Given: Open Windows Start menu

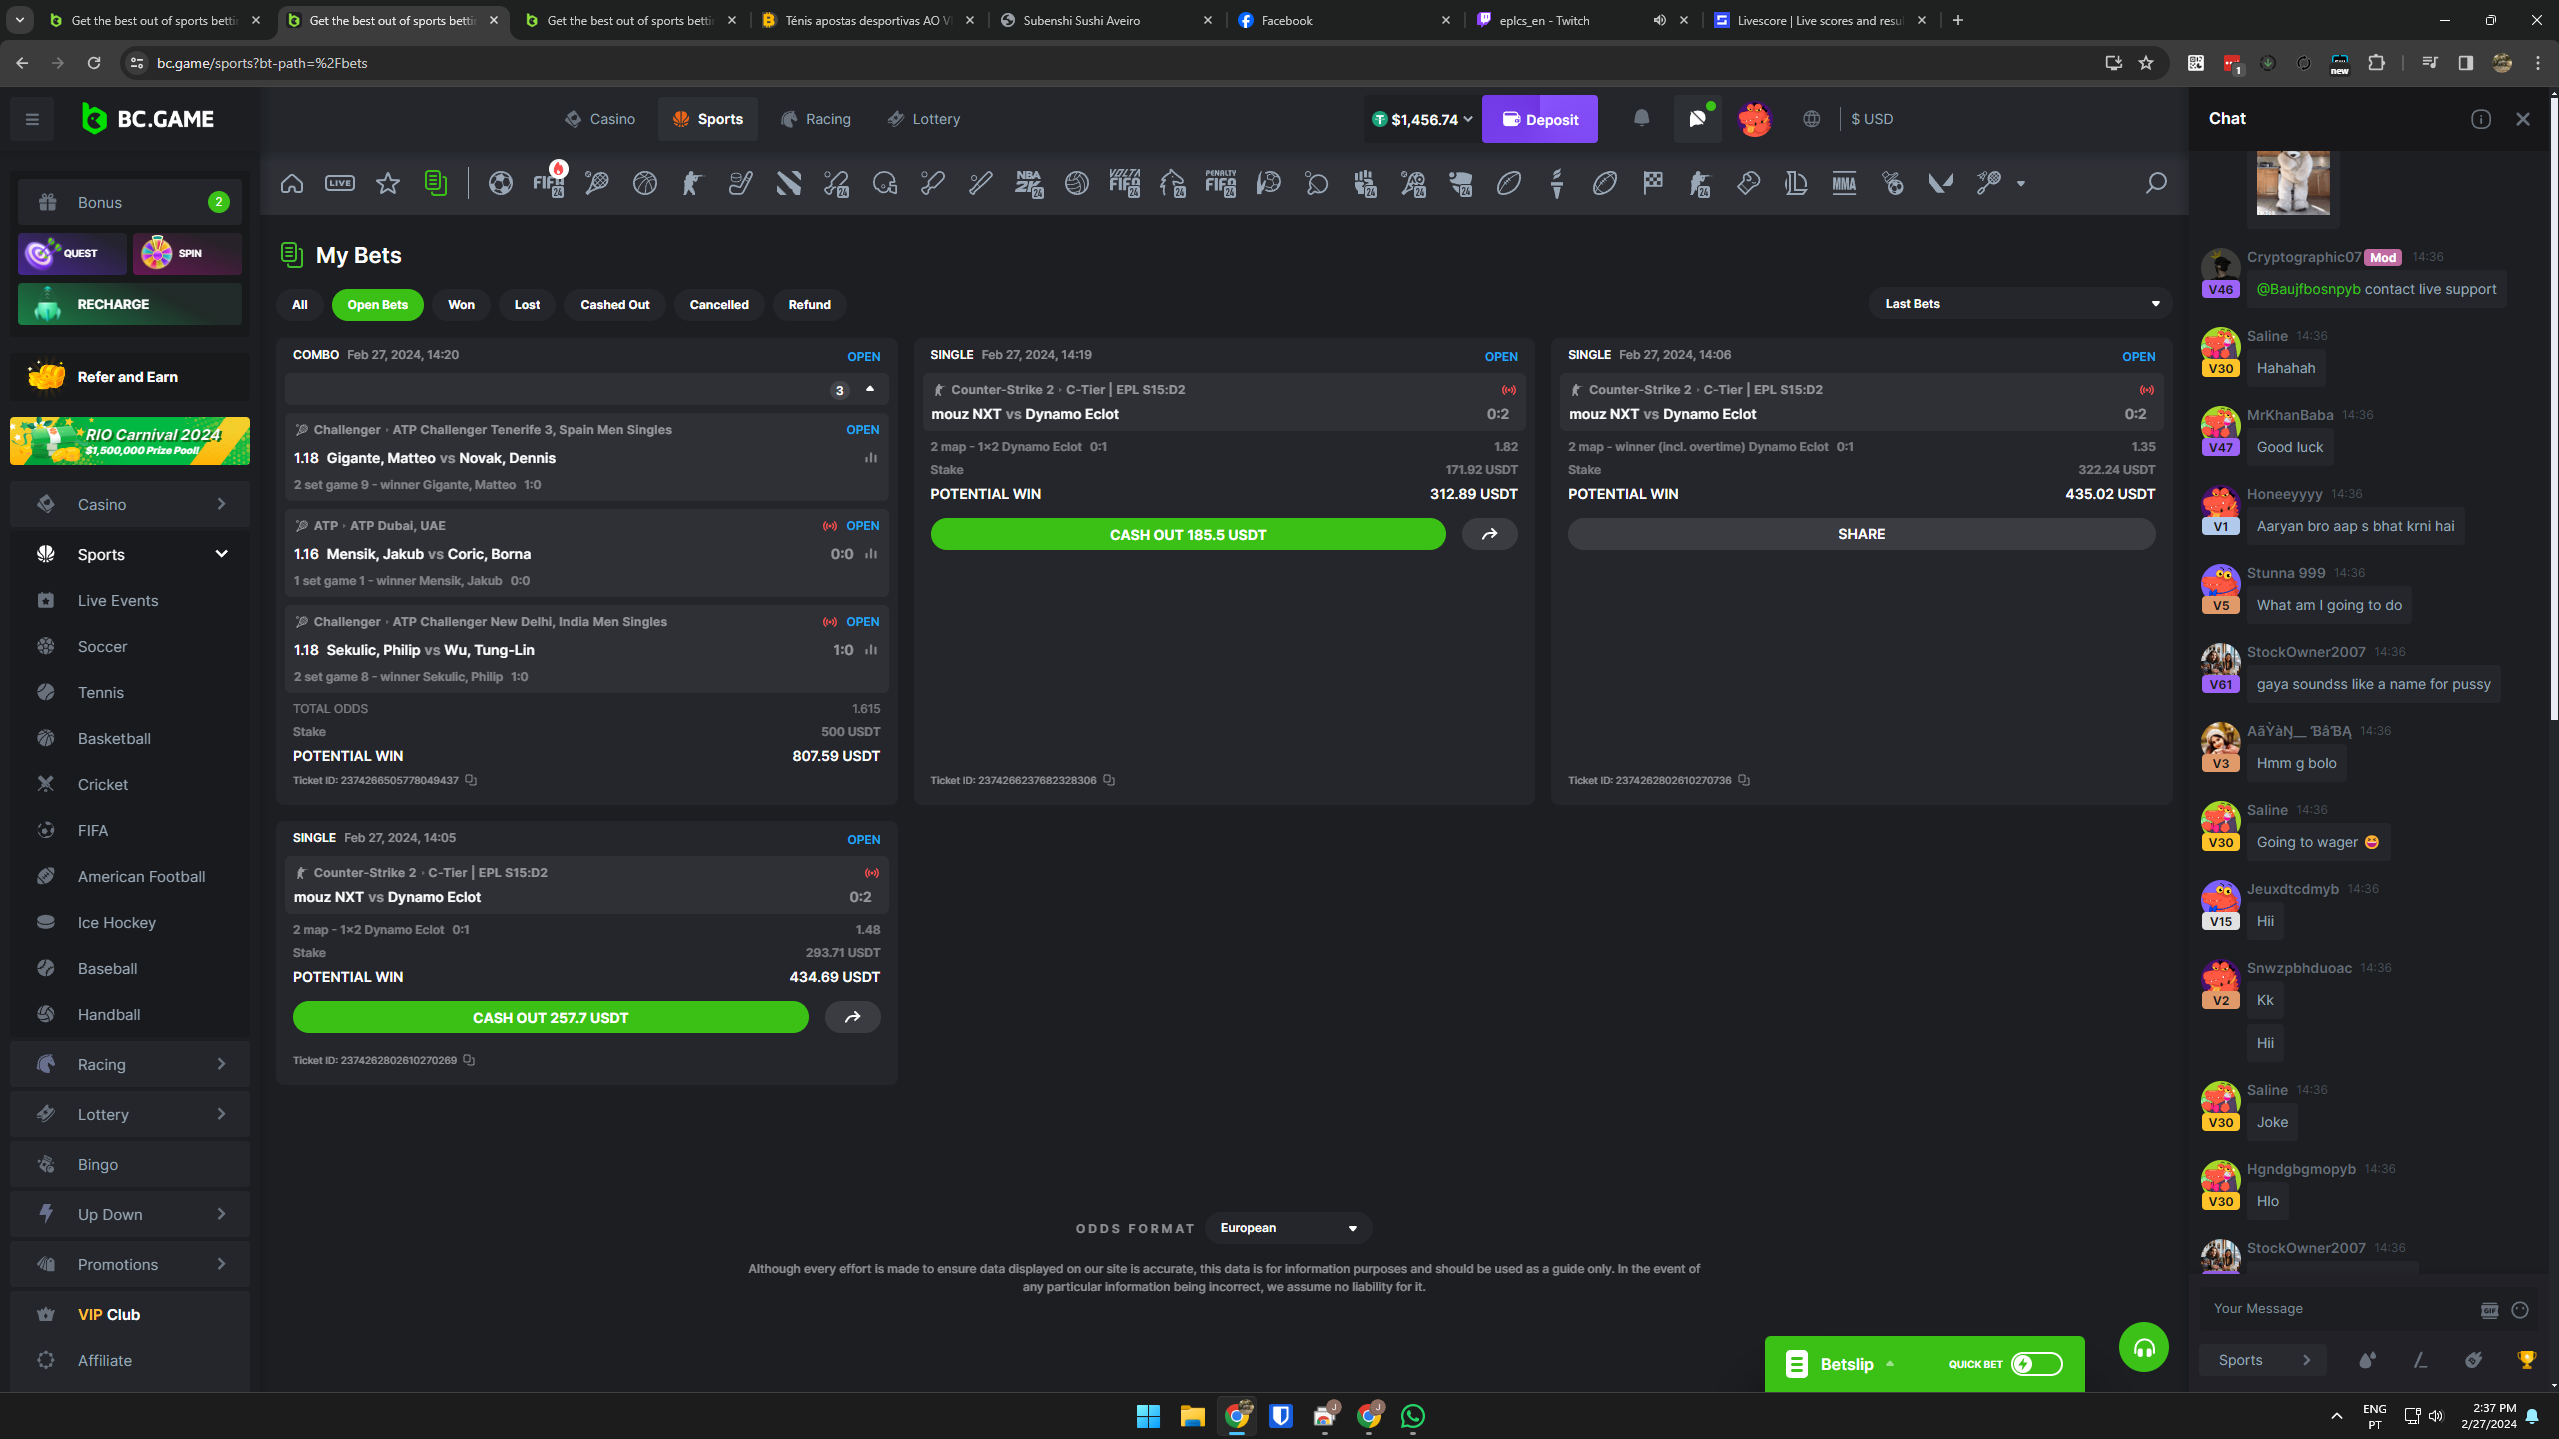Looking at the screenshot, I should coord(1148,1416).
